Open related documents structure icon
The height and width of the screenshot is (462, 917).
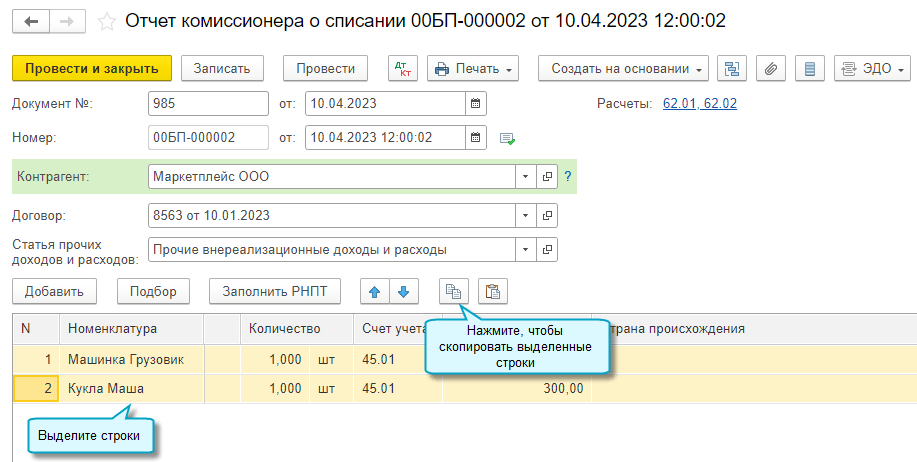tap(732, 68)
